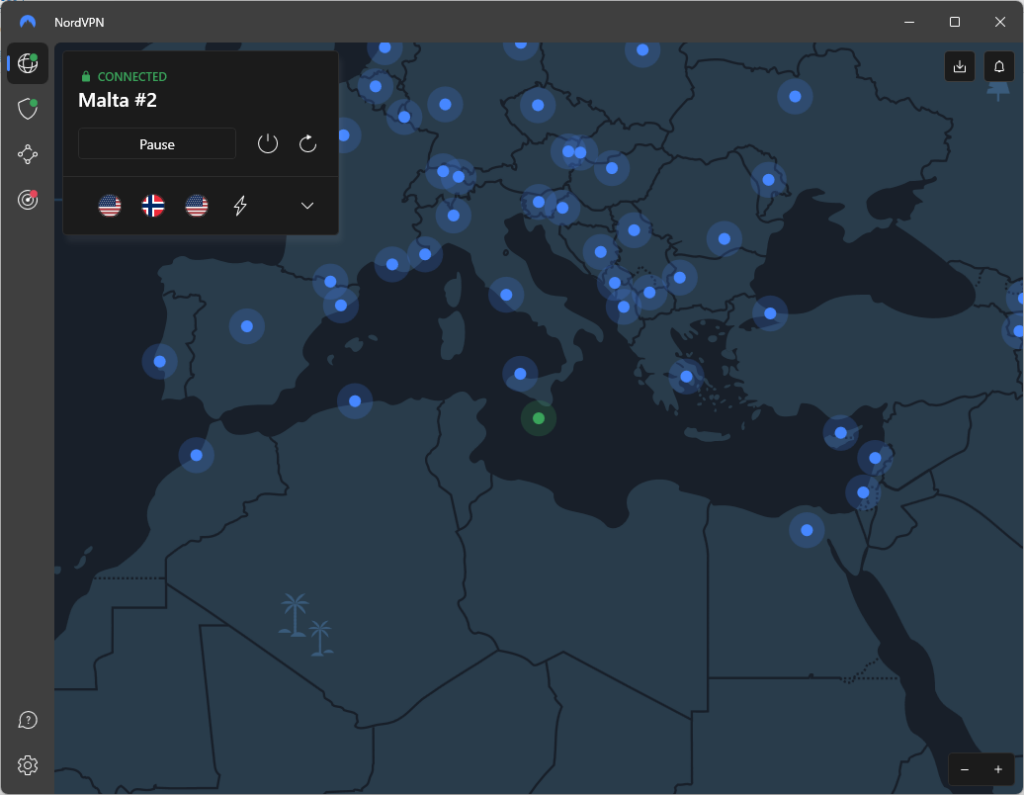Image resolution: width=1024 pixels, height=795 pixels.
Task: Open the Settings gear in sidebar
Action: tap(28, 765)
